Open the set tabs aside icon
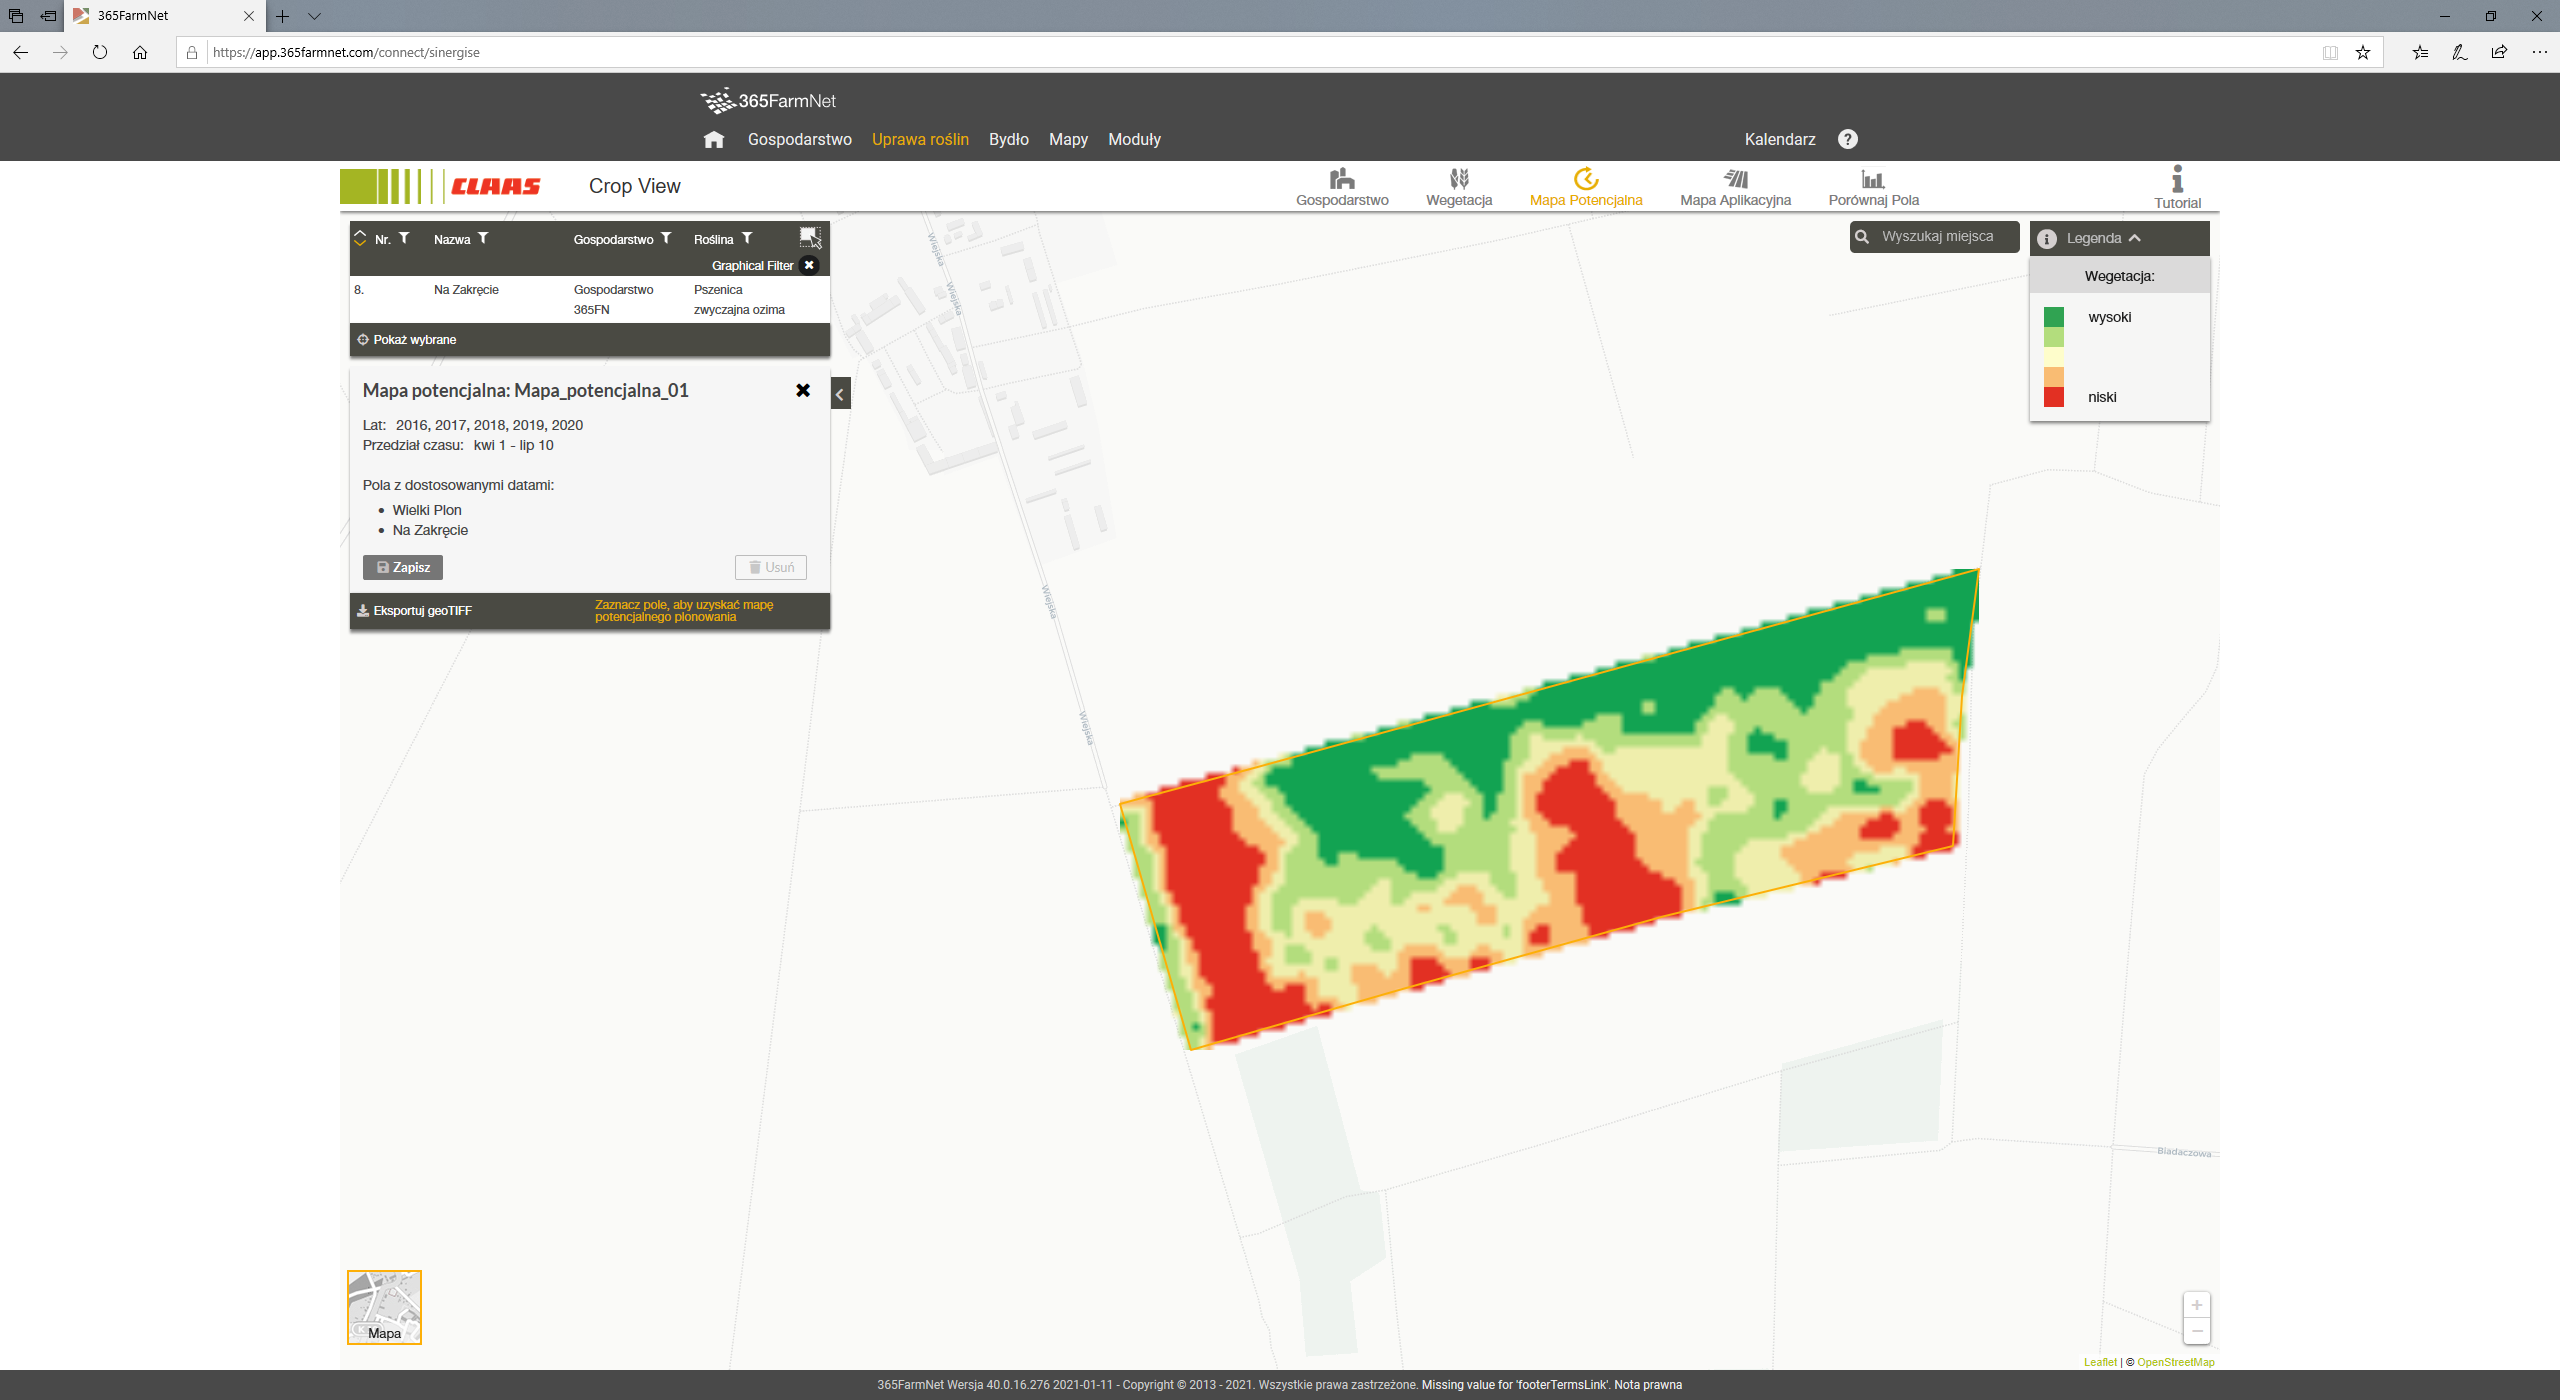 (47, 16)
